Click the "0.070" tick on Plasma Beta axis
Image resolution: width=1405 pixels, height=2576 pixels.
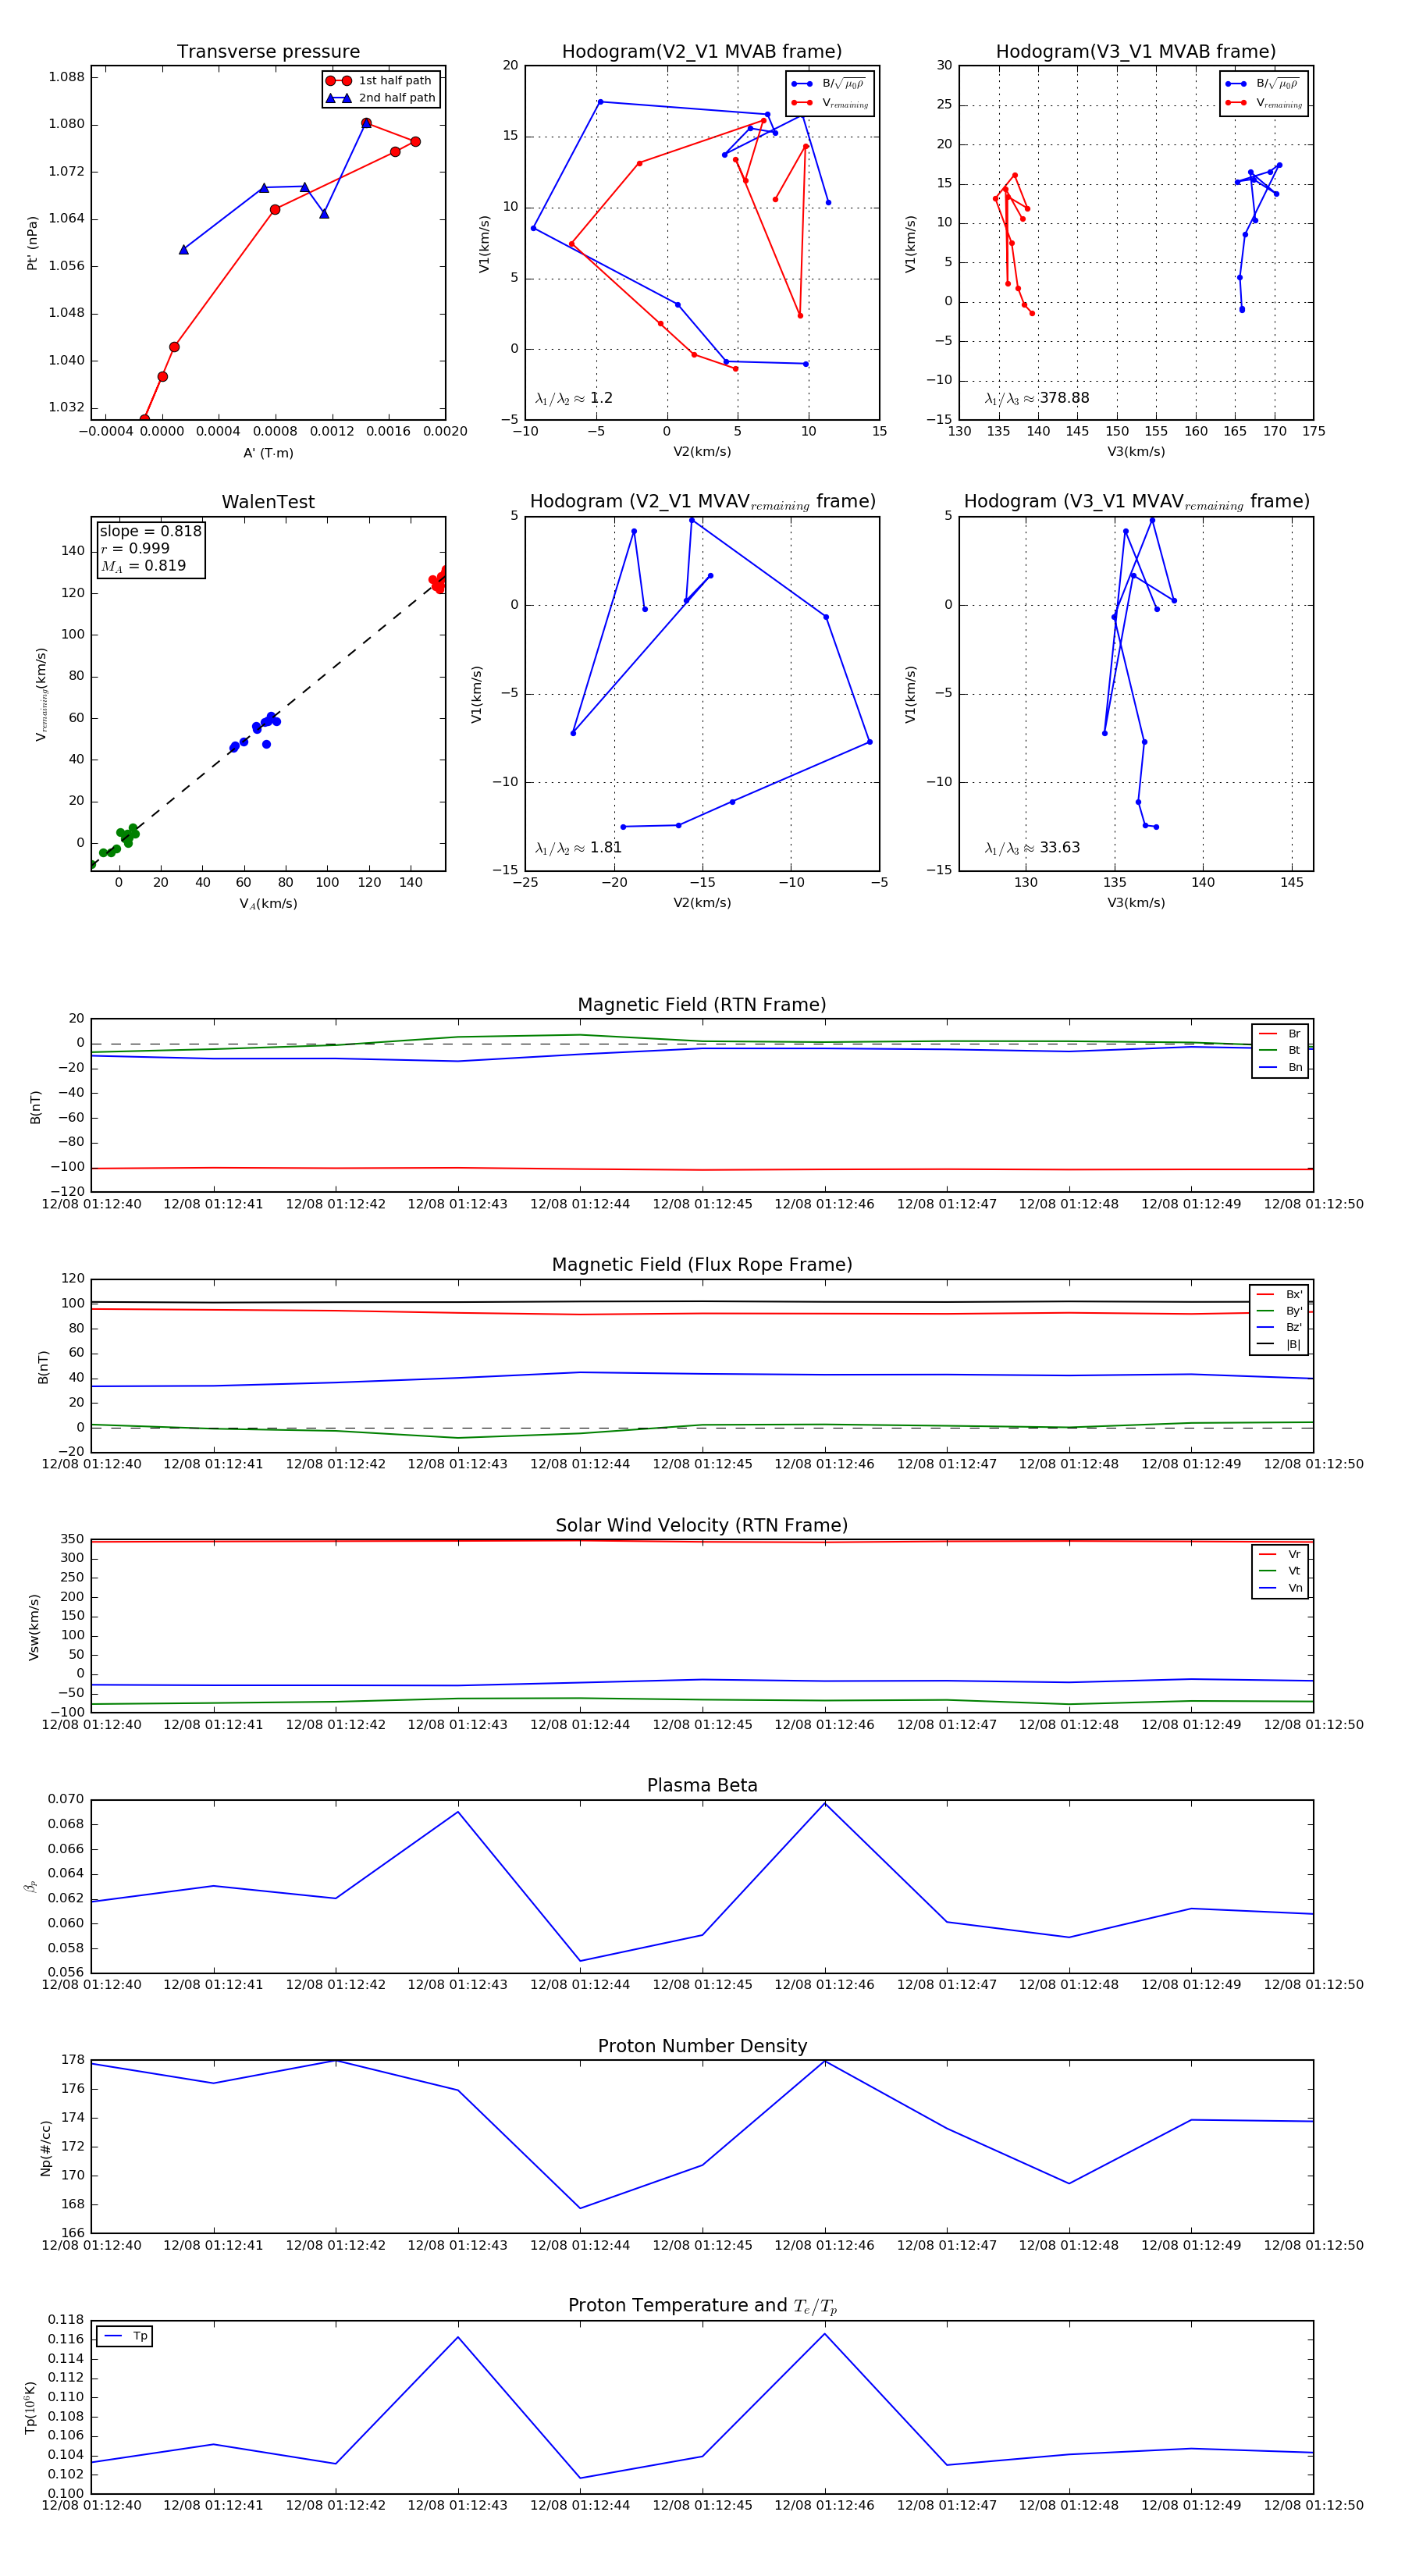(x=67, y=1800)
